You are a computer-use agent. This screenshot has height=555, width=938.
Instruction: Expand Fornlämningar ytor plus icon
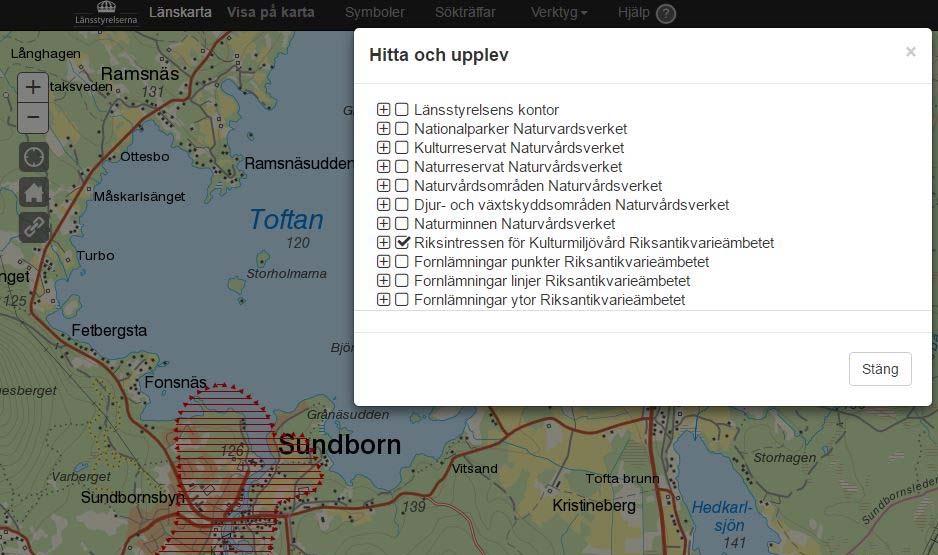[x=383, y=300]
